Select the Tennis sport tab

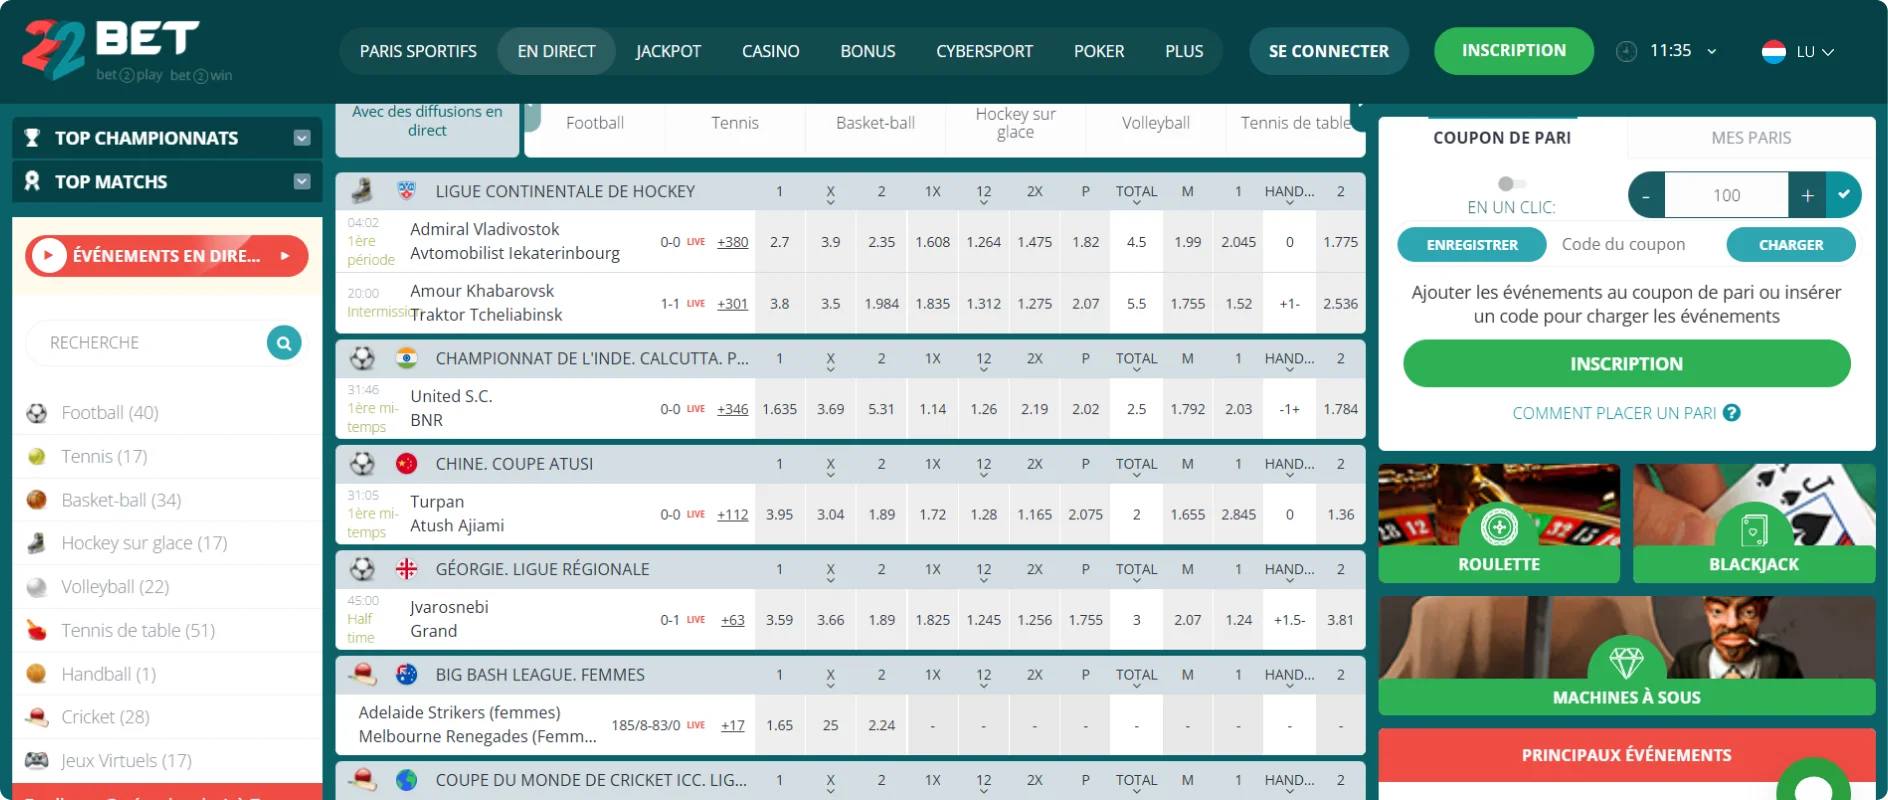[735, 123]
